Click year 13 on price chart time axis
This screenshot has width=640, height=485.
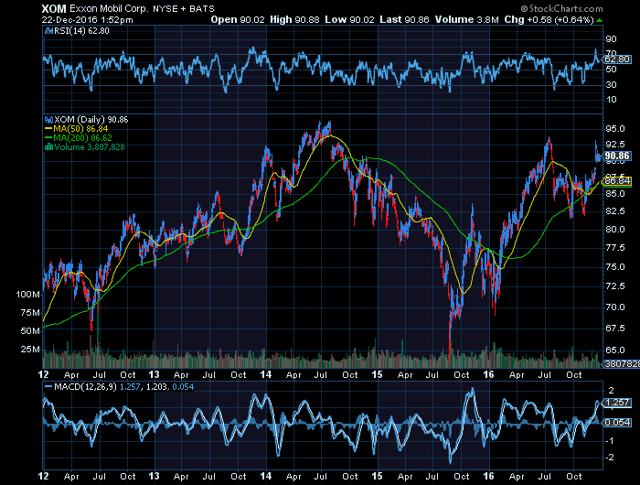[x=153, y=375]
